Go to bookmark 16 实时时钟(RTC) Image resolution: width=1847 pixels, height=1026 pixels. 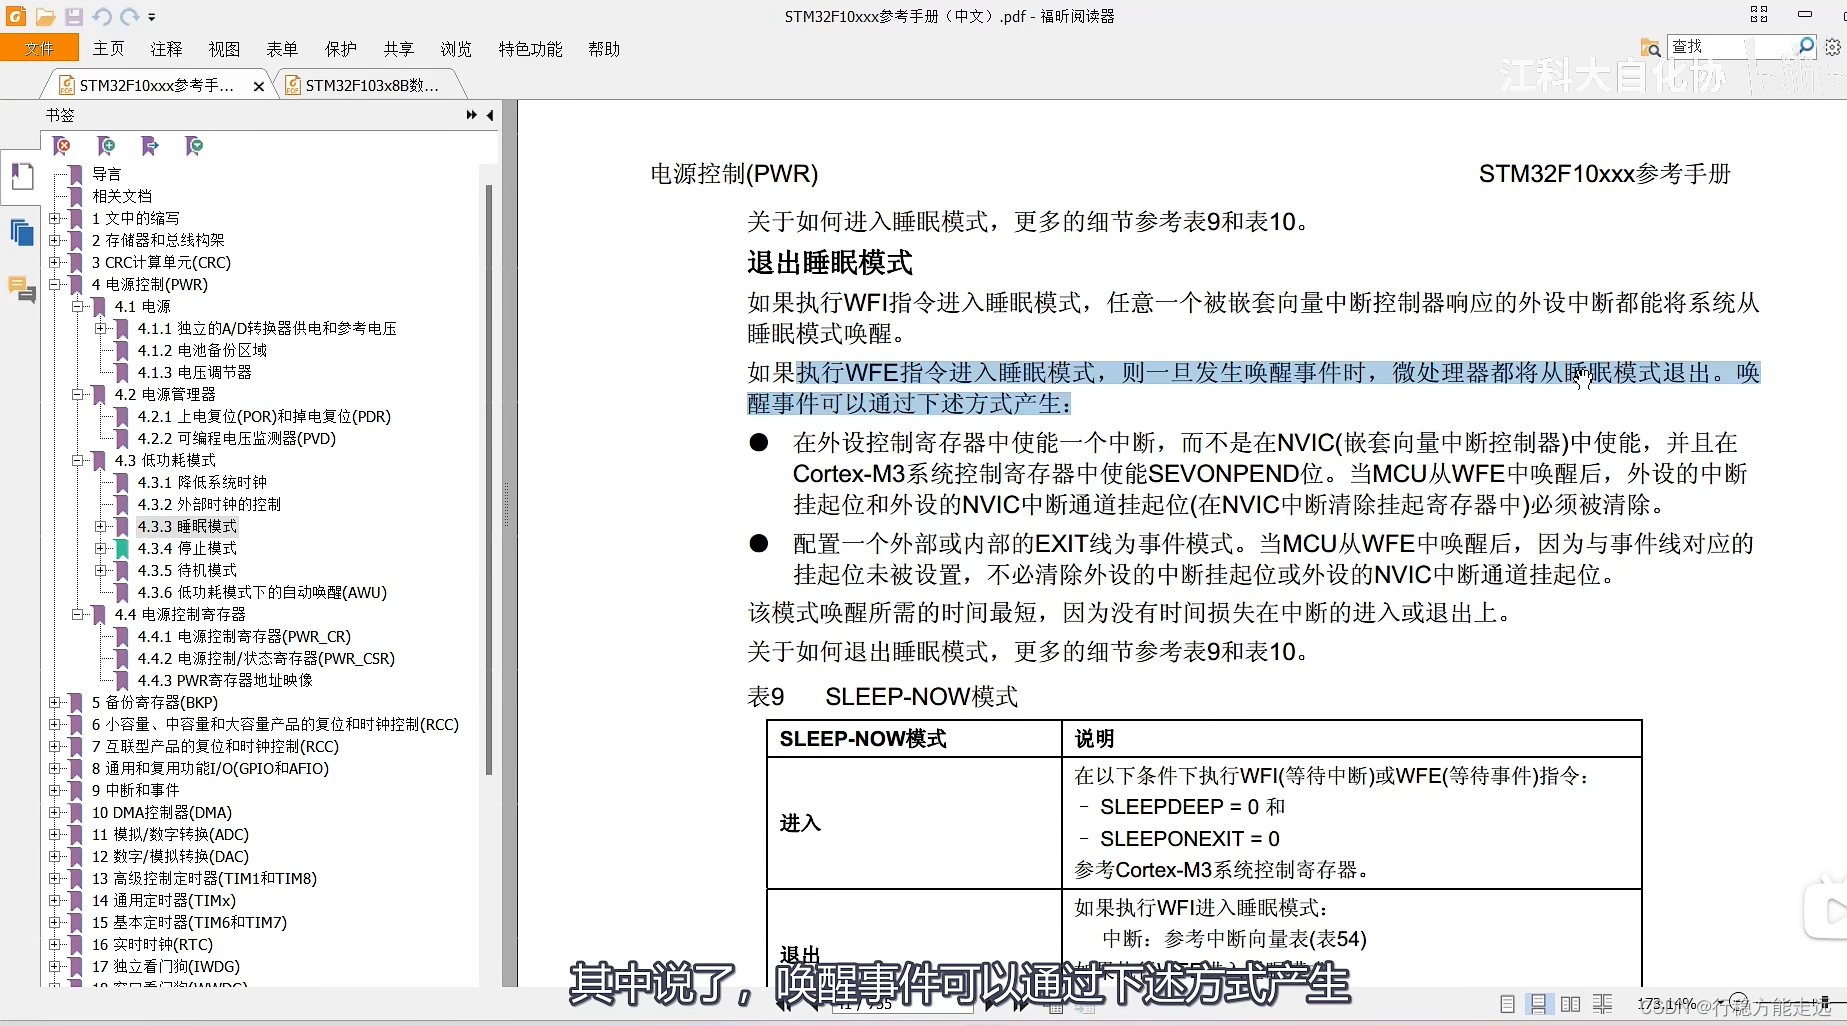pos(152,944)
